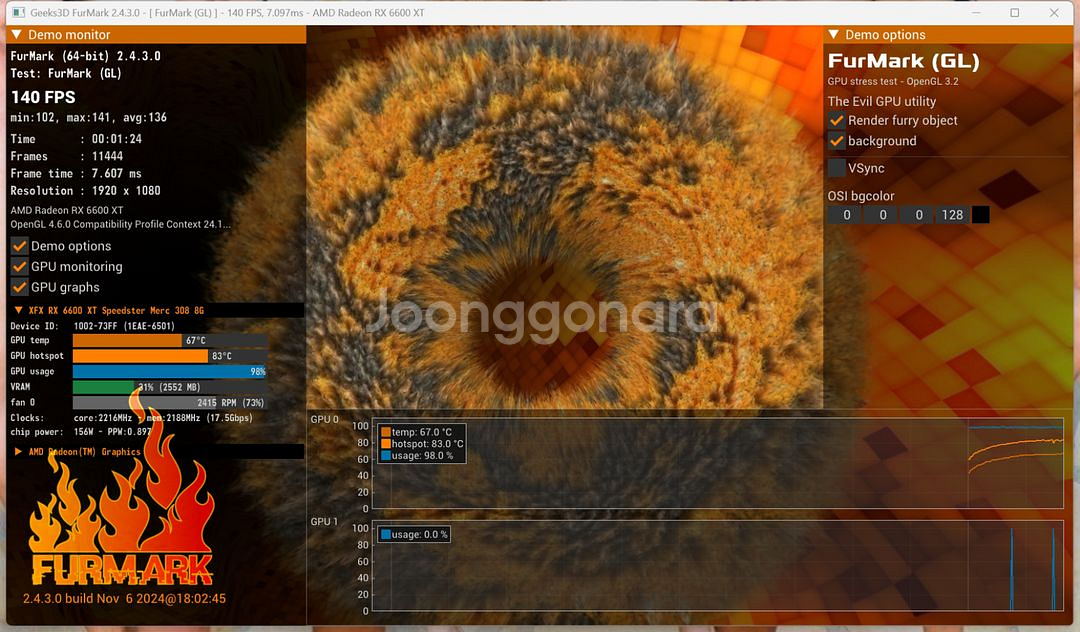
Task: Expand the AMD Radeon(TM) Graphics section
Action: click(18, 452)
